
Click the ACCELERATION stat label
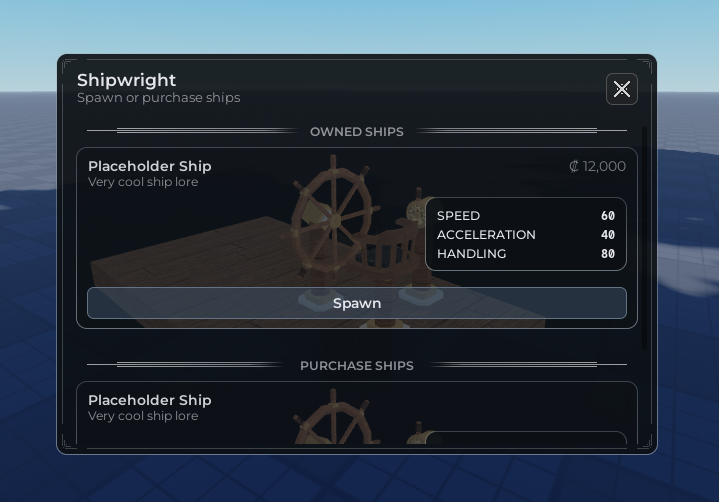pos(486,235)
